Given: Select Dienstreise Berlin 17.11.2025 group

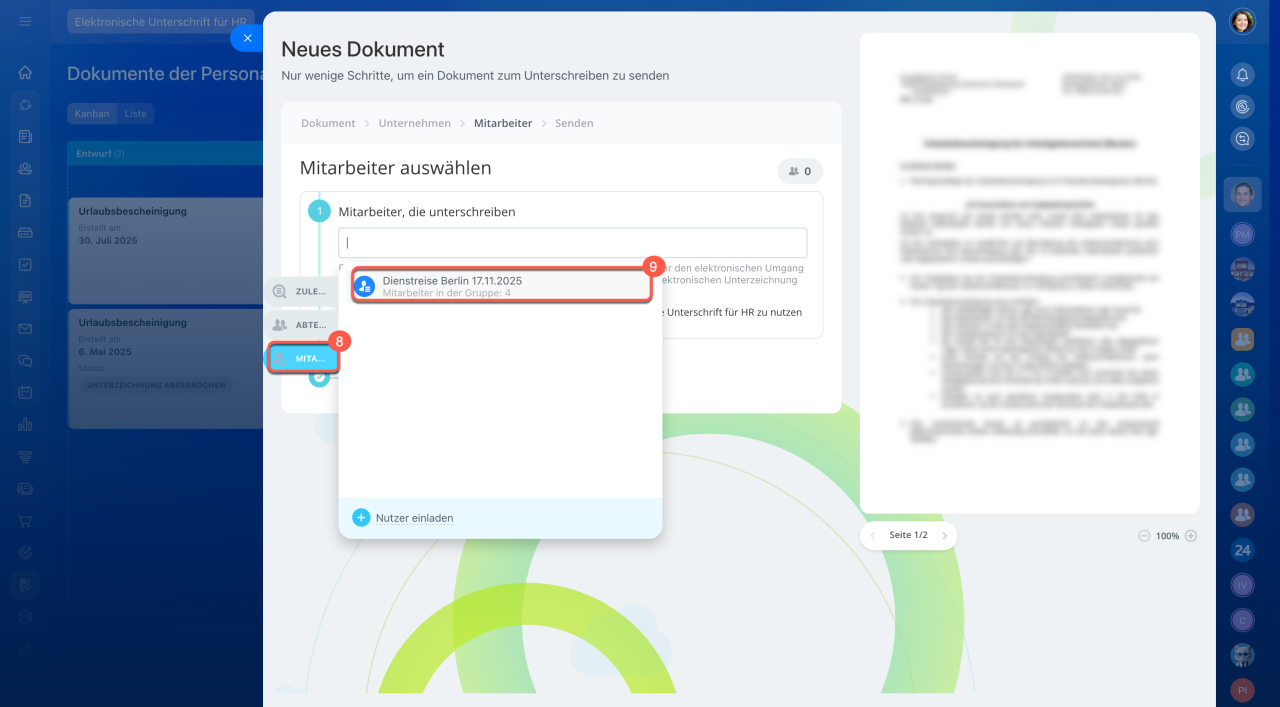Looking at the screenshot, I should tap(501, 287).
